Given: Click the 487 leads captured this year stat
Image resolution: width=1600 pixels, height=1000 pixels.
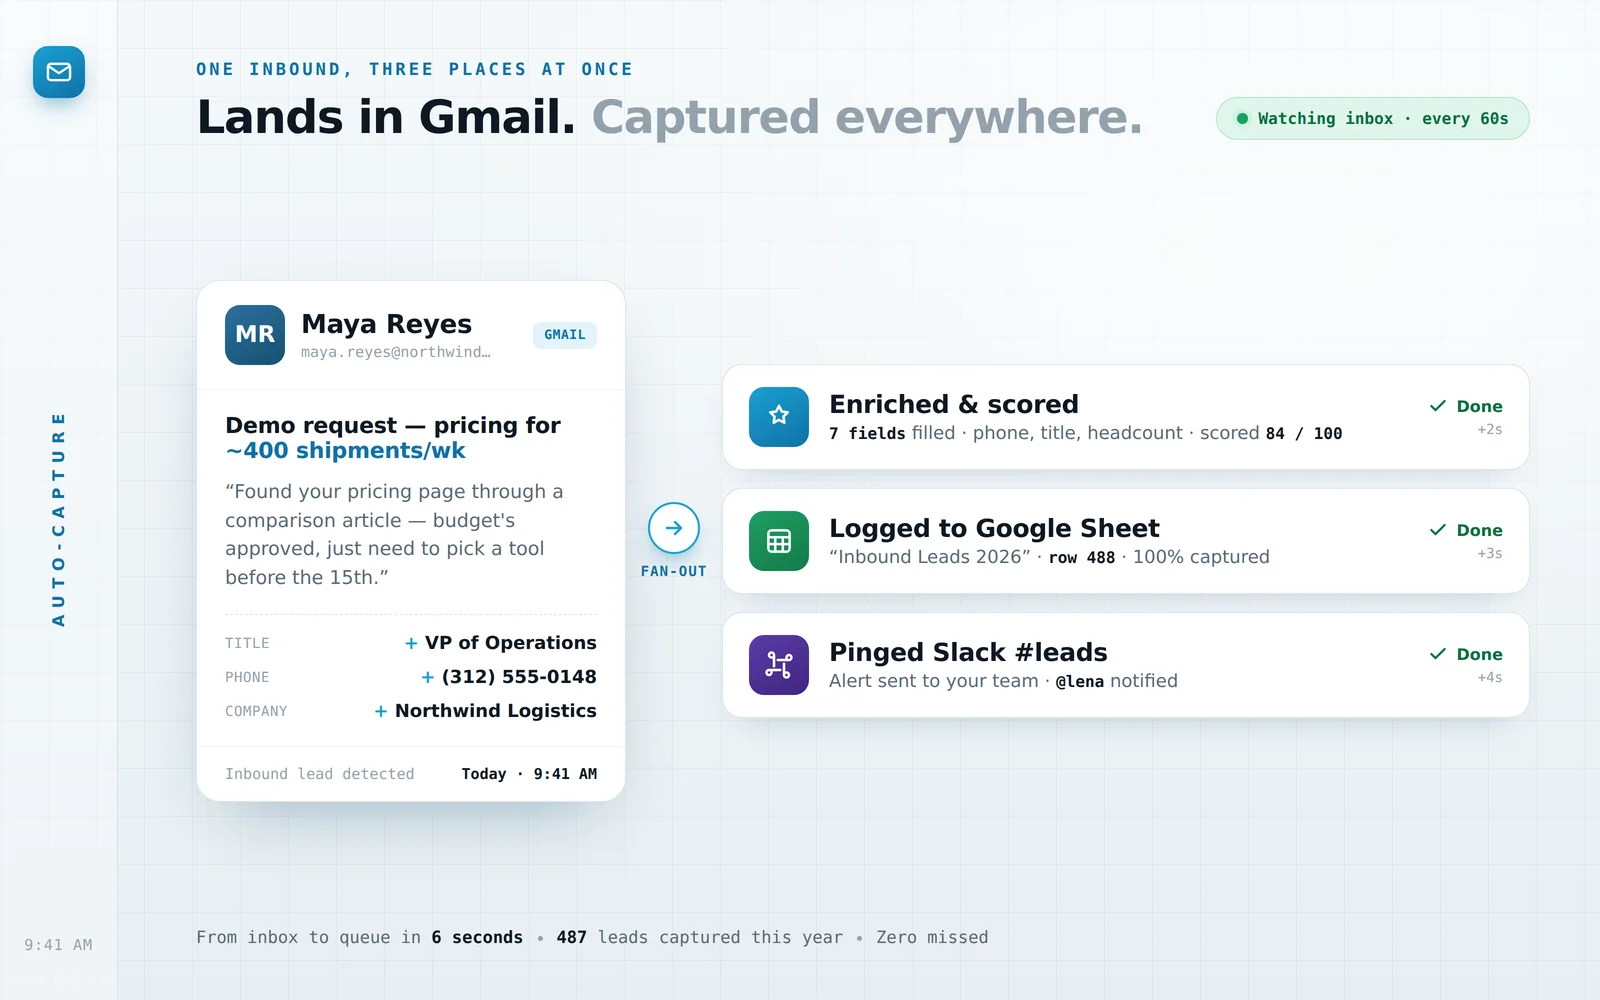Looking at the screenshot, I should pos(700,937).
